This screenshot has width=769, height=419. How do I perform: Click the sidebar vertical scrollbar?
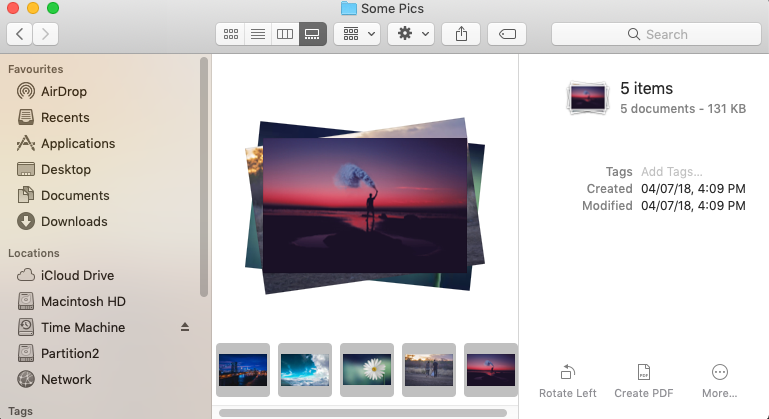[x=204, y=177]
